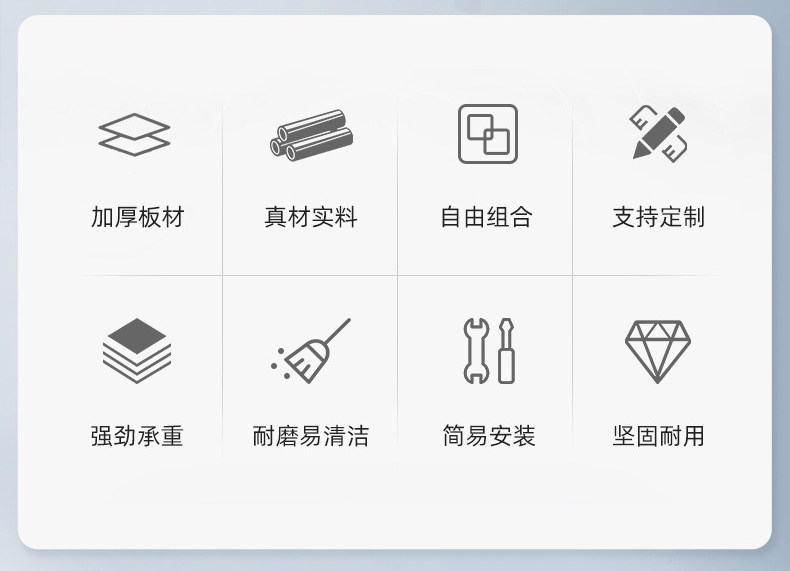790x571 pixels.
Task: Click the stacked sheets icon above 加厚板材
Action: (x=134, y=135)
